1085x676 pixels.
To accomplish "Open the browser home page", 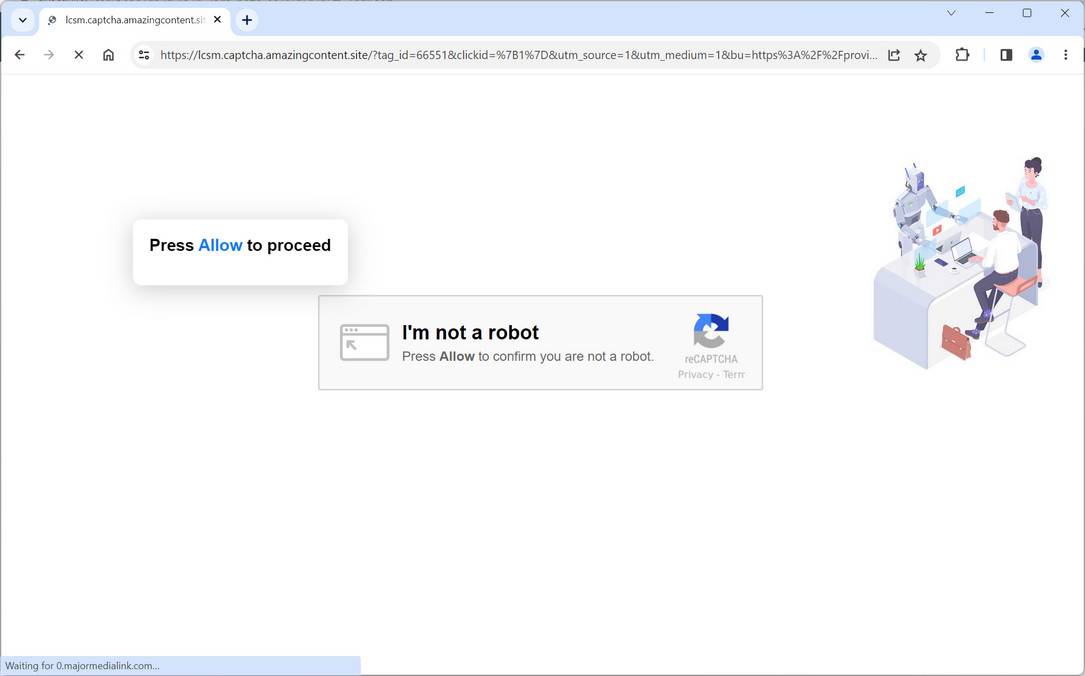I will click(108, 55).
